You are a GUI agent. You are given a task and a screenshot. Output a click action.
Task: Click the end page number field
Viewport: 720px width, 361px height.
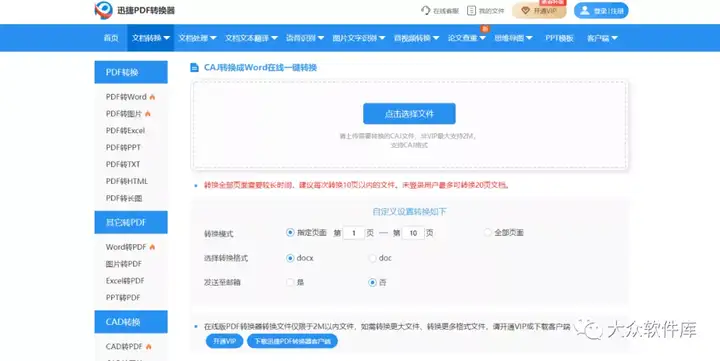click(x=413, y=233)
